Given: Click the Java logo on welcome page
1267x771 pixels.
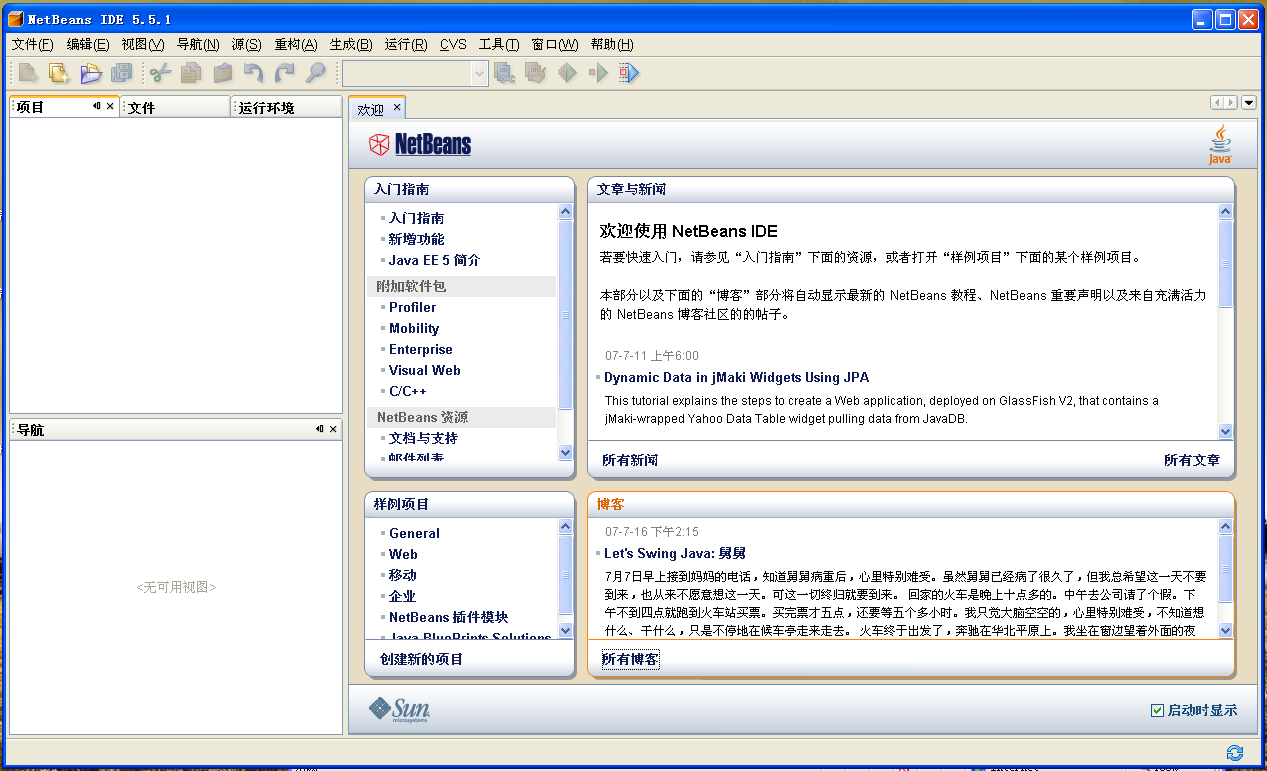Looking at the screenshot, I should click(x=1220, y=145).
